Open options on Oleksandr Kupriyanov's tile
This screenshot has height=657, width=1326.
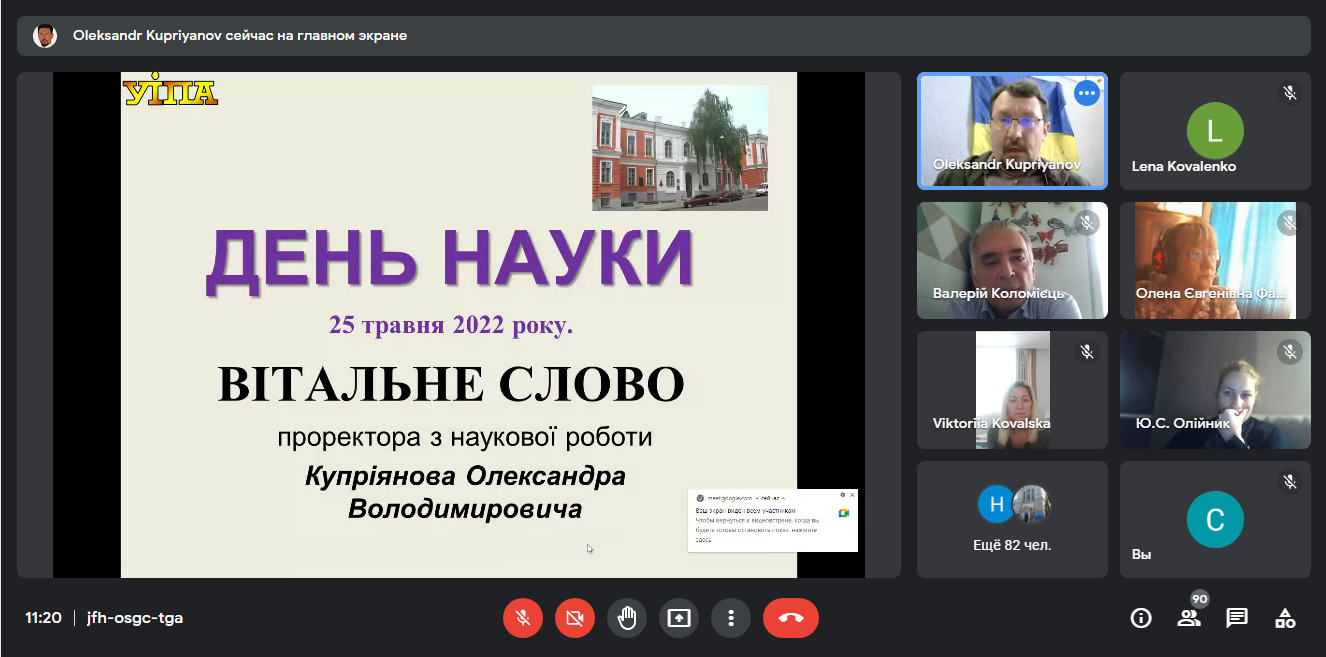(1087, 93)
